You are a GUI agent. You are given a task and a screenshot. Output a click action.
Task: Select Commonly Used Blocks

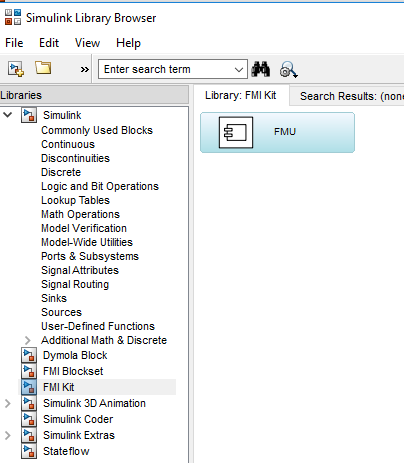(97, 130)
